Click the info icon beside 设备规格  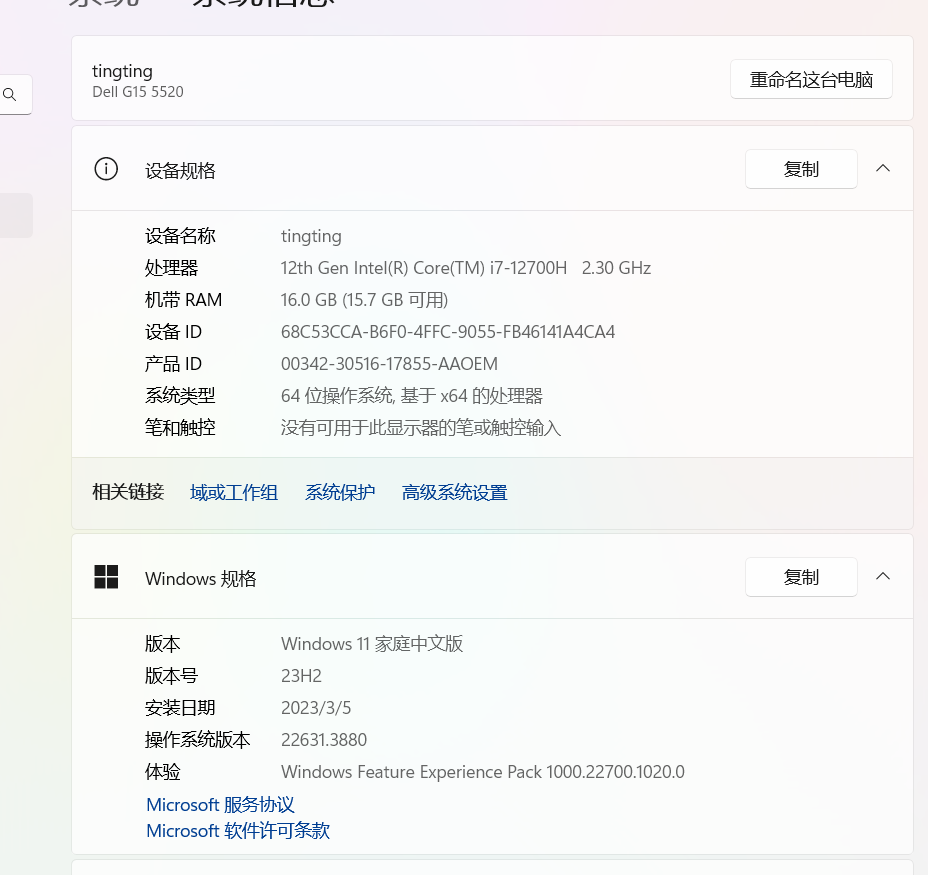[106, 169]
